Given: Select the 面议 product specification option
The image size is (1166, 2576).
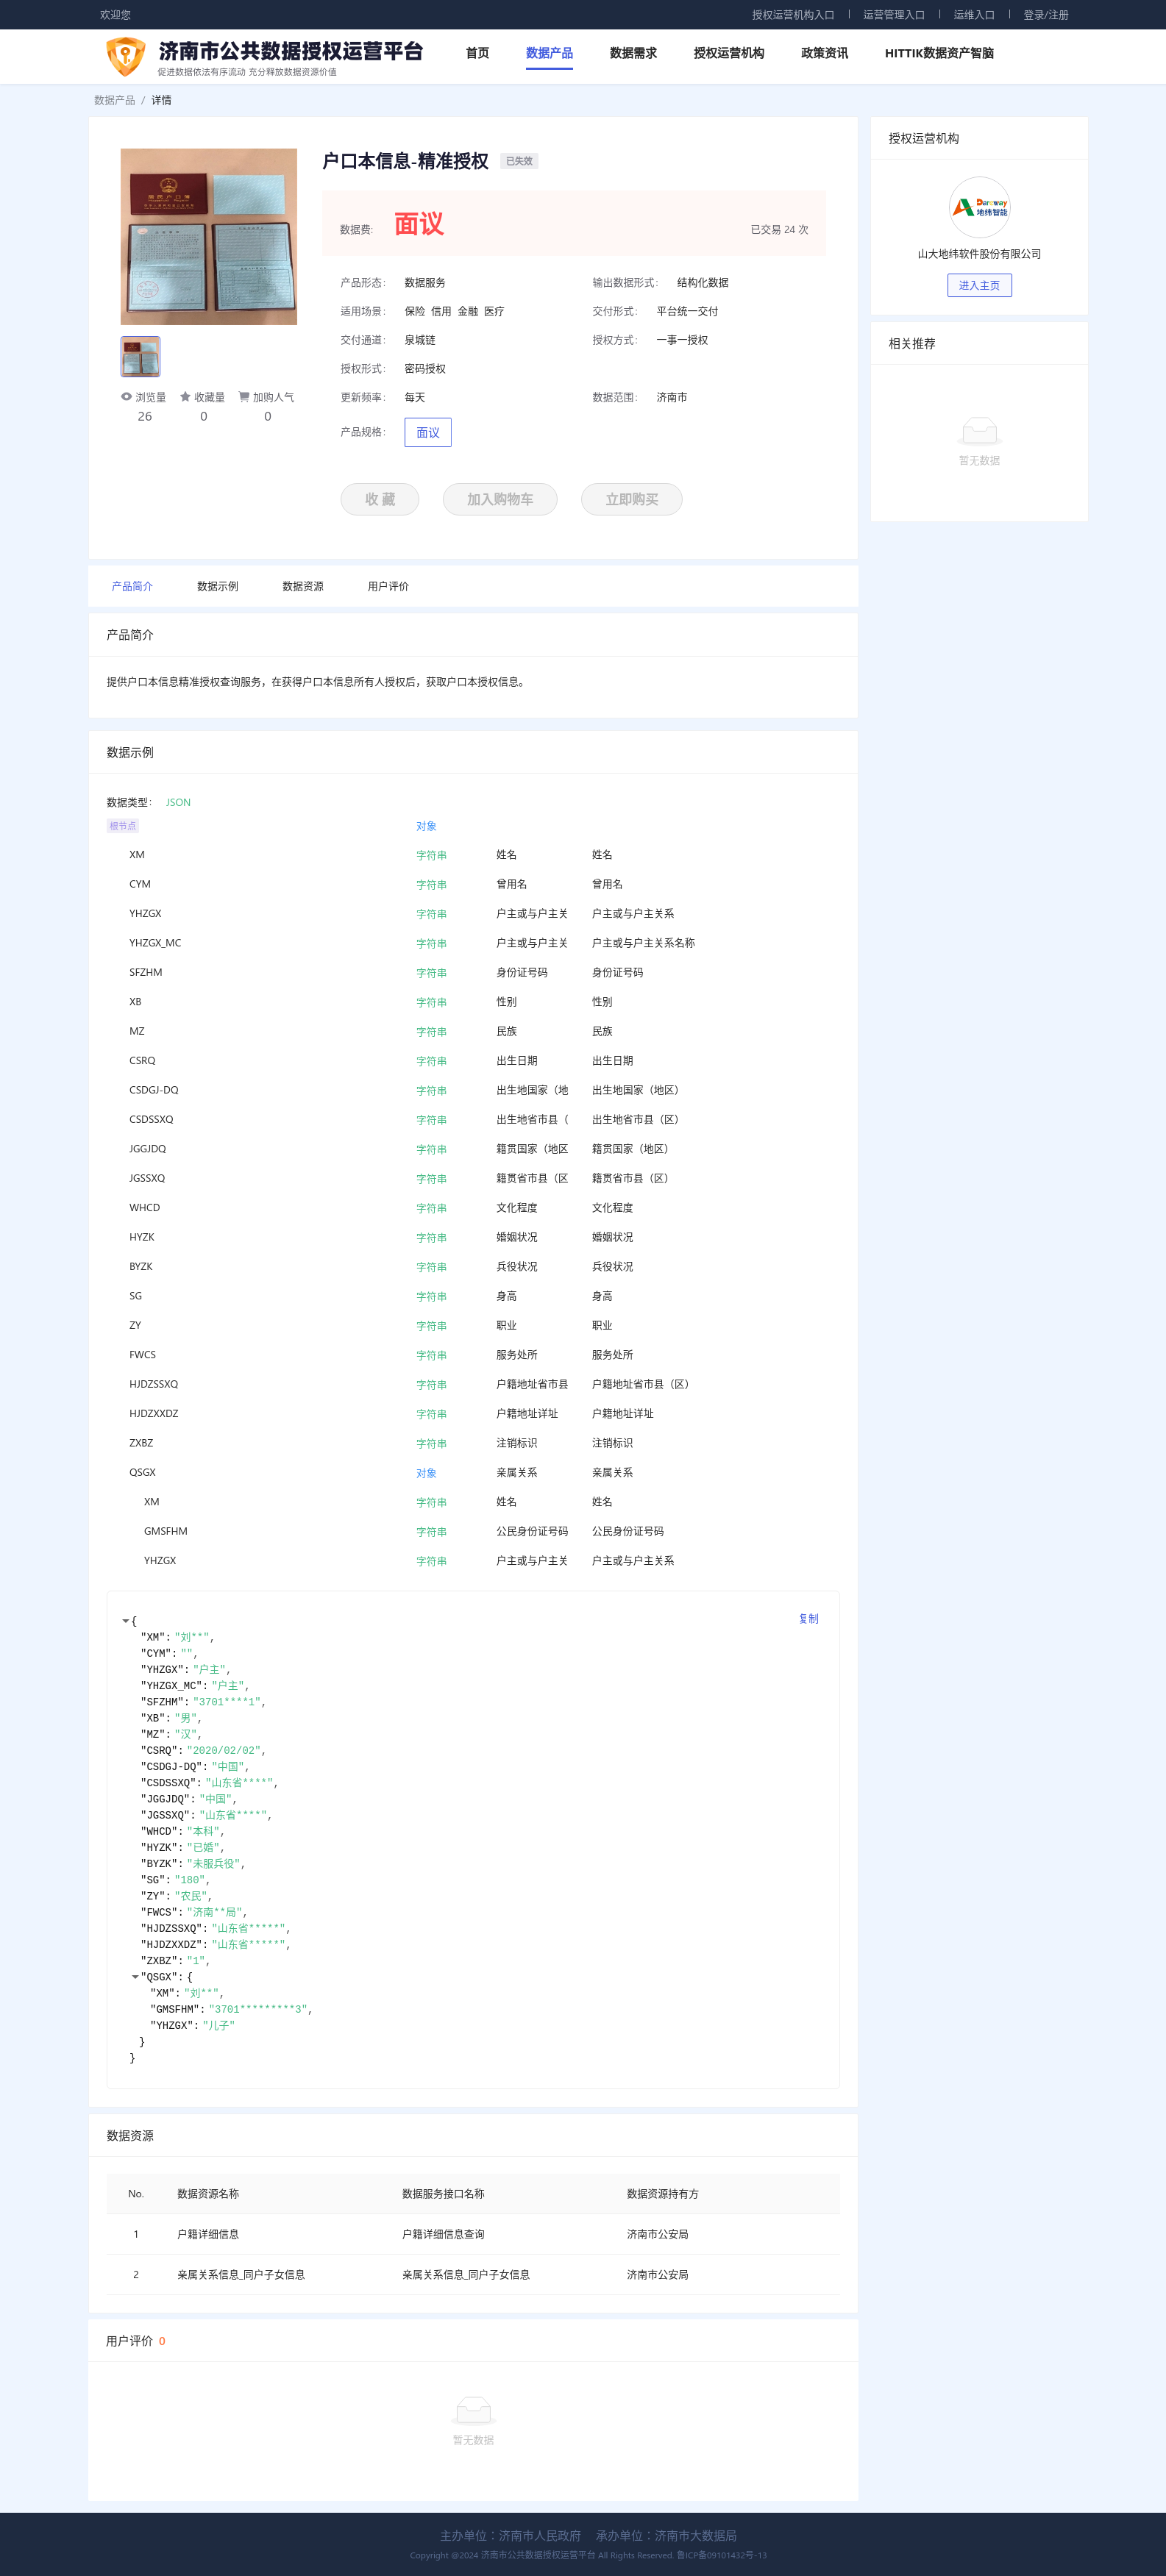Looking at the screenshot, I should (428, 432).
